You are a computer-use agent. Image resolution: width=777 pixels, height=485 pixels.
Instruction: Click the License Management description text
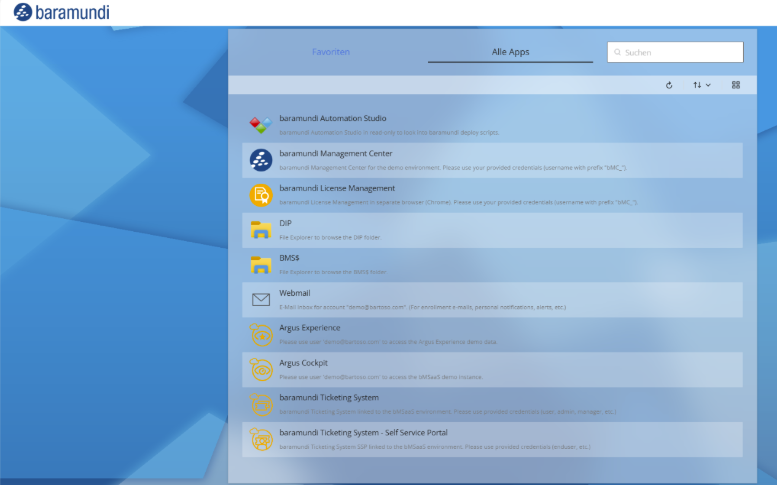pos(458,202)
